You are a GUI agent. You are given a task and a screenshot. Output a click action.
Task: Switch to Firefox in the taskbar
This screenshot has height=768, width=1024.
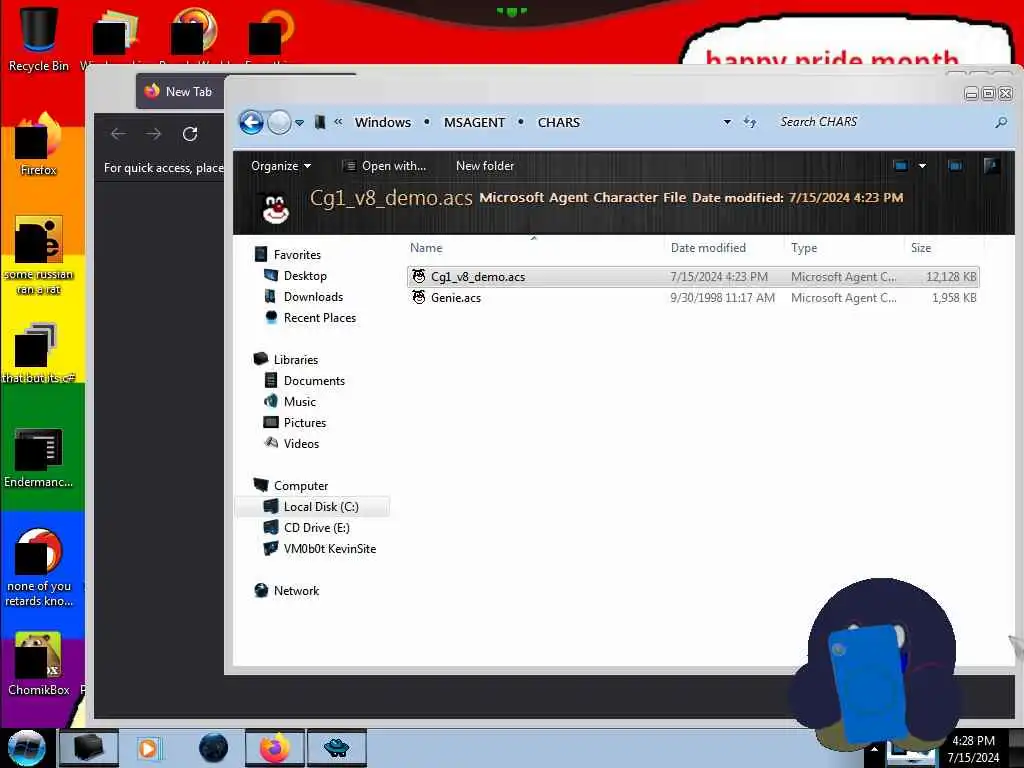275,748
